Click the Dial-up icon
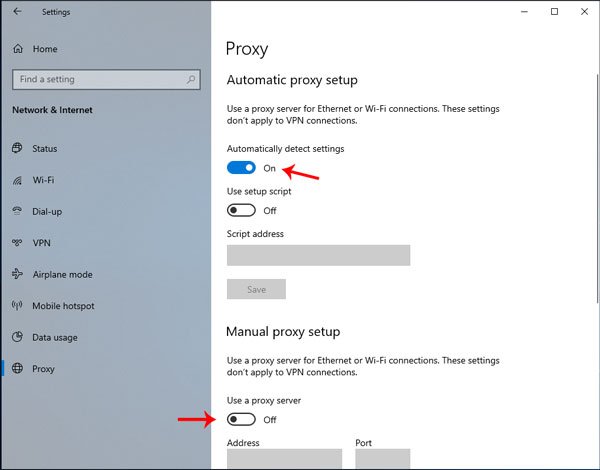 click(17, 211)
